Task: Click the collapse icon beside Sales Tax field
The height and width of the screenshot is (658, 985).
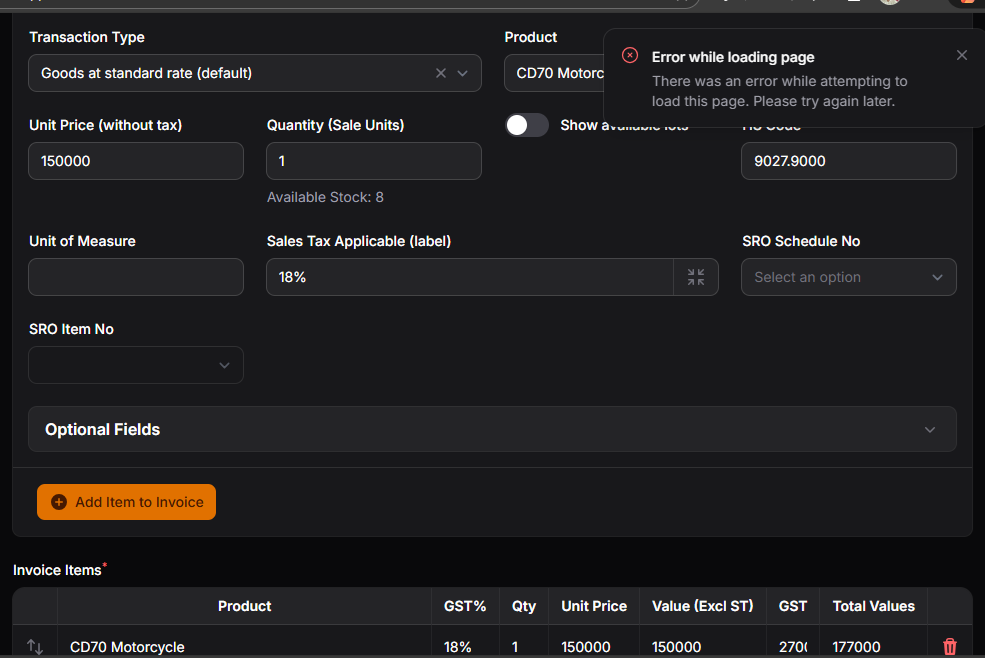Action: 696,277
